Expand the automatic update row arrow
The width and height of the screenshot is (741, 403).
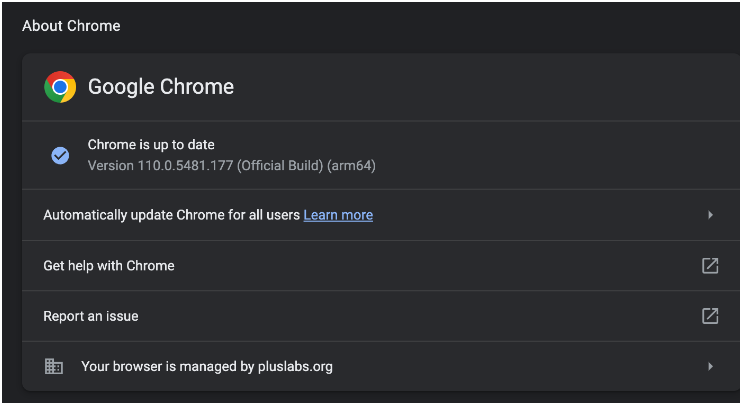(710, 215)
